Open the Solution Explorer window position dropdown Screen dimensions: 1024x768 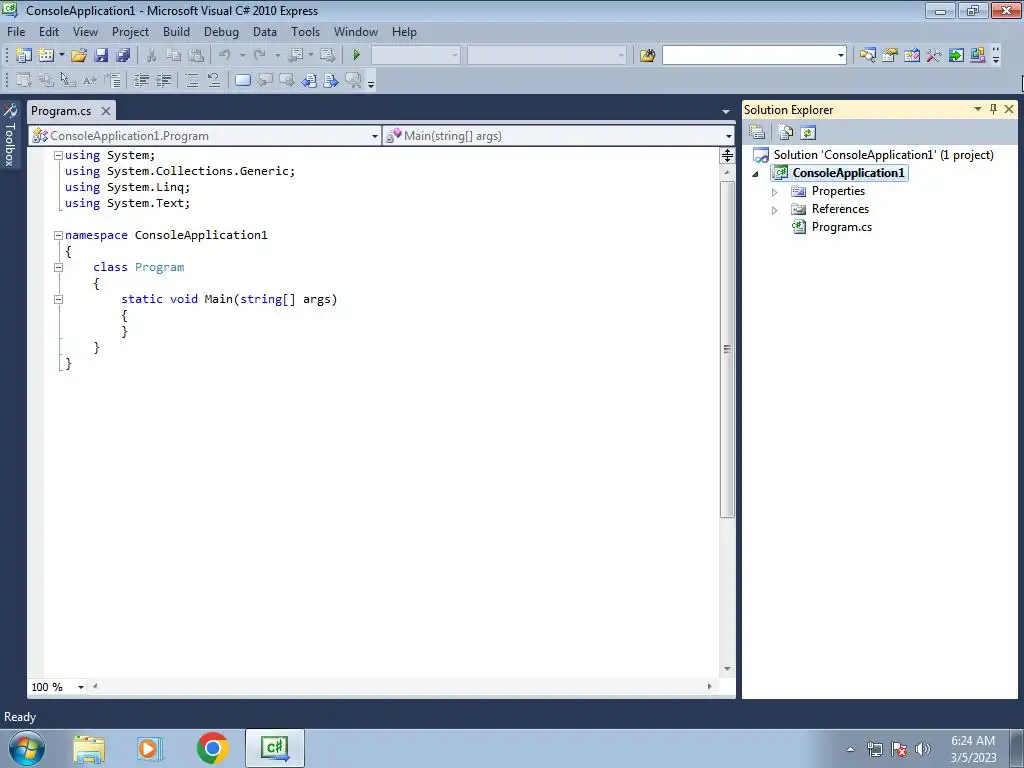(978, 109)
